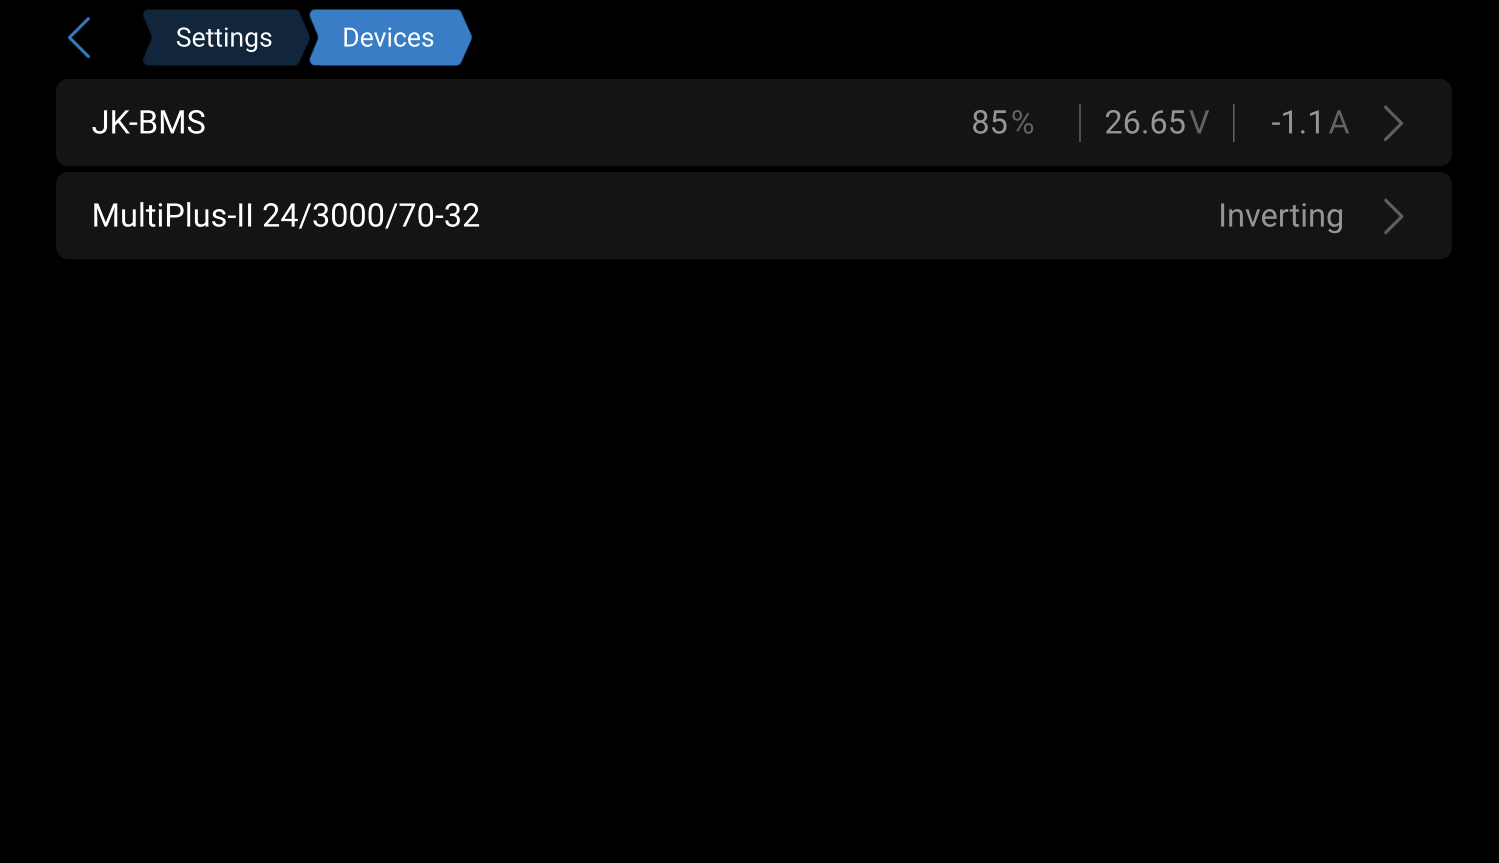Click the V unit beside 26.65
This screenshot has height=863, width=1499.
pos(1199,123)
